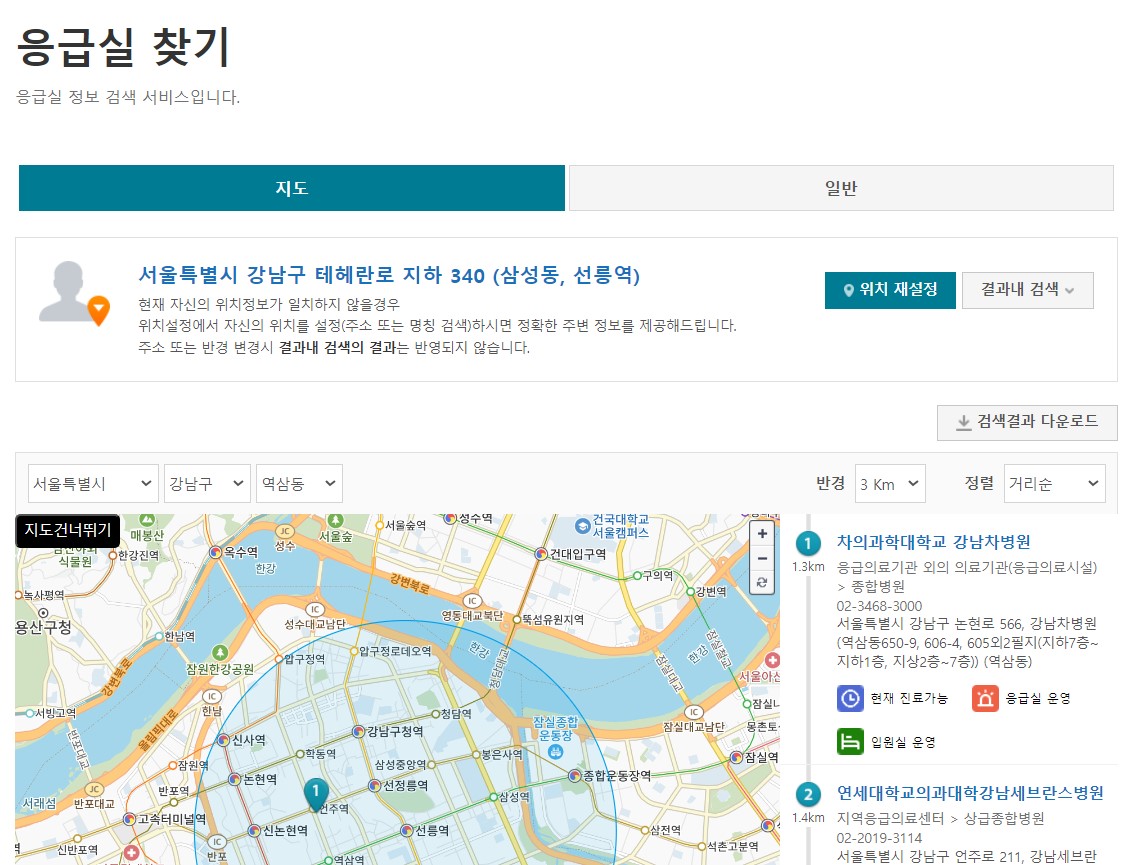Click result list number 2 badge
The width and height of the screenshot is (1121, 865).
coord(808,794)
